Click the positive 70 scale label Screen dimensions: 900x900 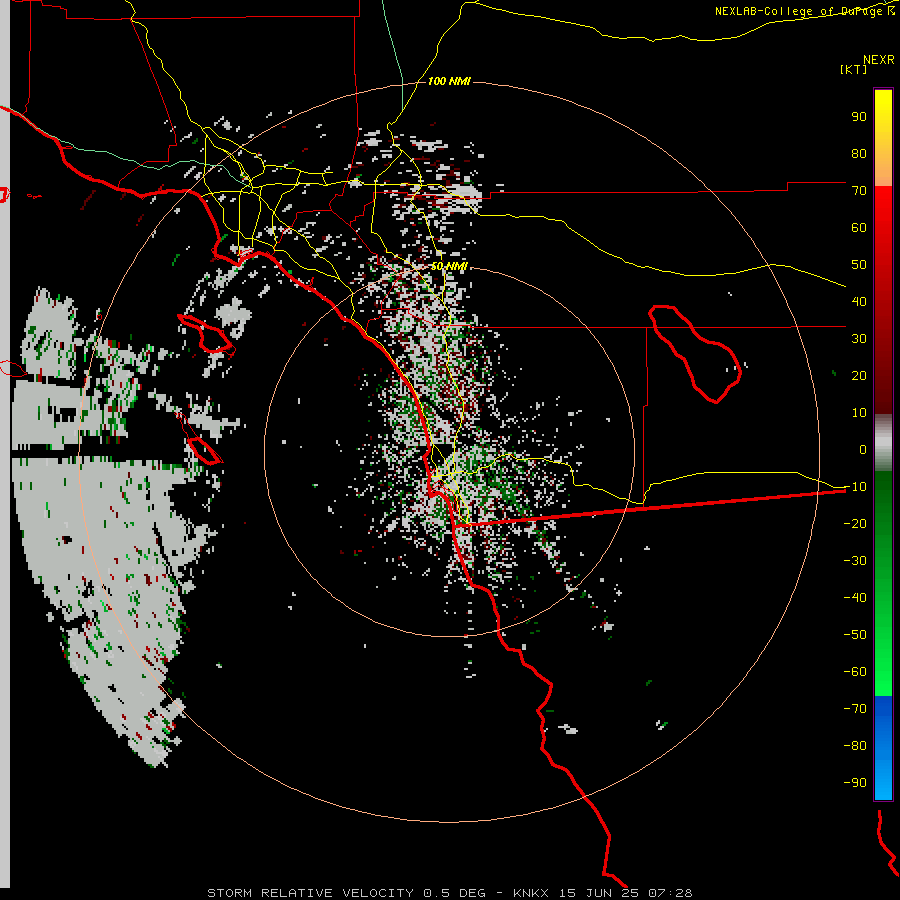[x=859, y=191]
